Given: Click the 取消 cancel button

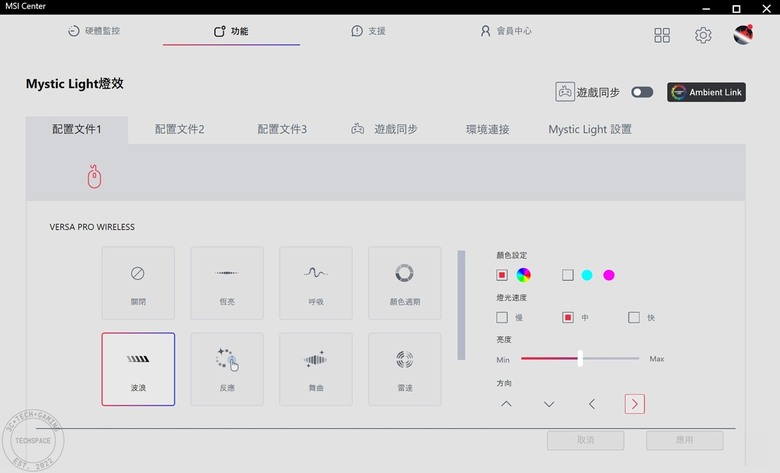Looking at the screenshot, I should [585, 440].
